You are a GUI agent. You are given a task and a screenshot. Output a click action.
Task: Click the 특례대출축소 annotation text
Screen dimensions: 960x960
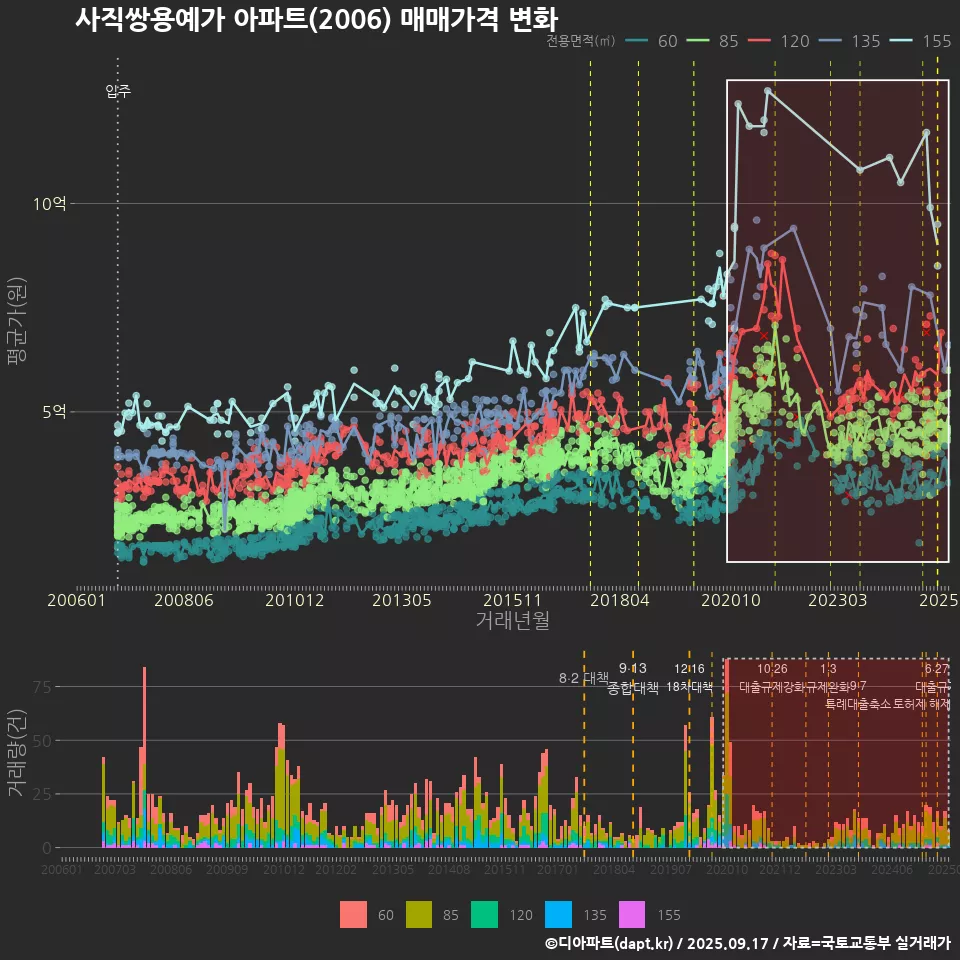pyautogui.click(x=857, y=704)
